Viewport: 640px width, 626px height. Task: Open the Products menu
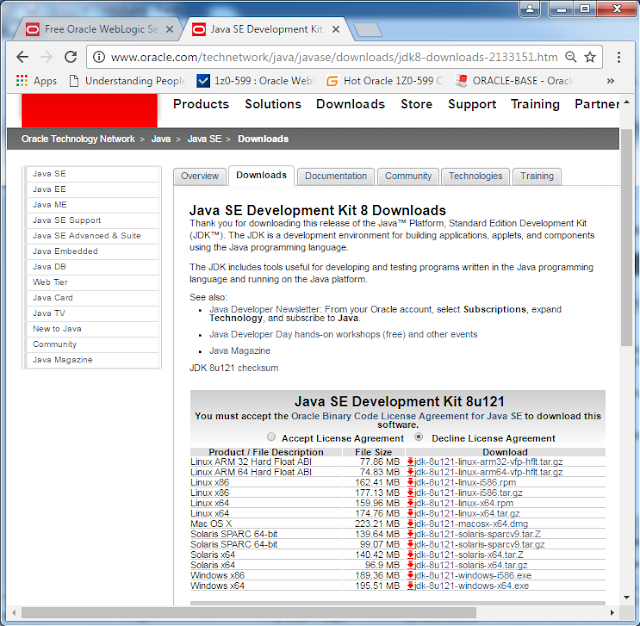[201, 104]
